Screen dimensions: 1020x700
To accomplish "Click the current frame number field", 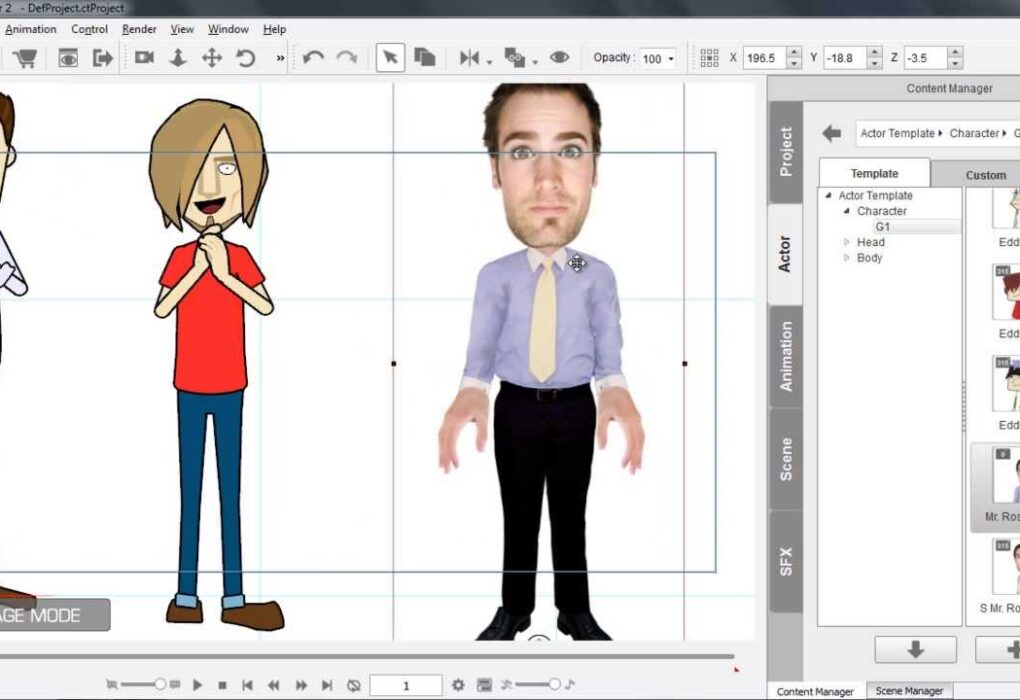I will click(x=406, y=685).
